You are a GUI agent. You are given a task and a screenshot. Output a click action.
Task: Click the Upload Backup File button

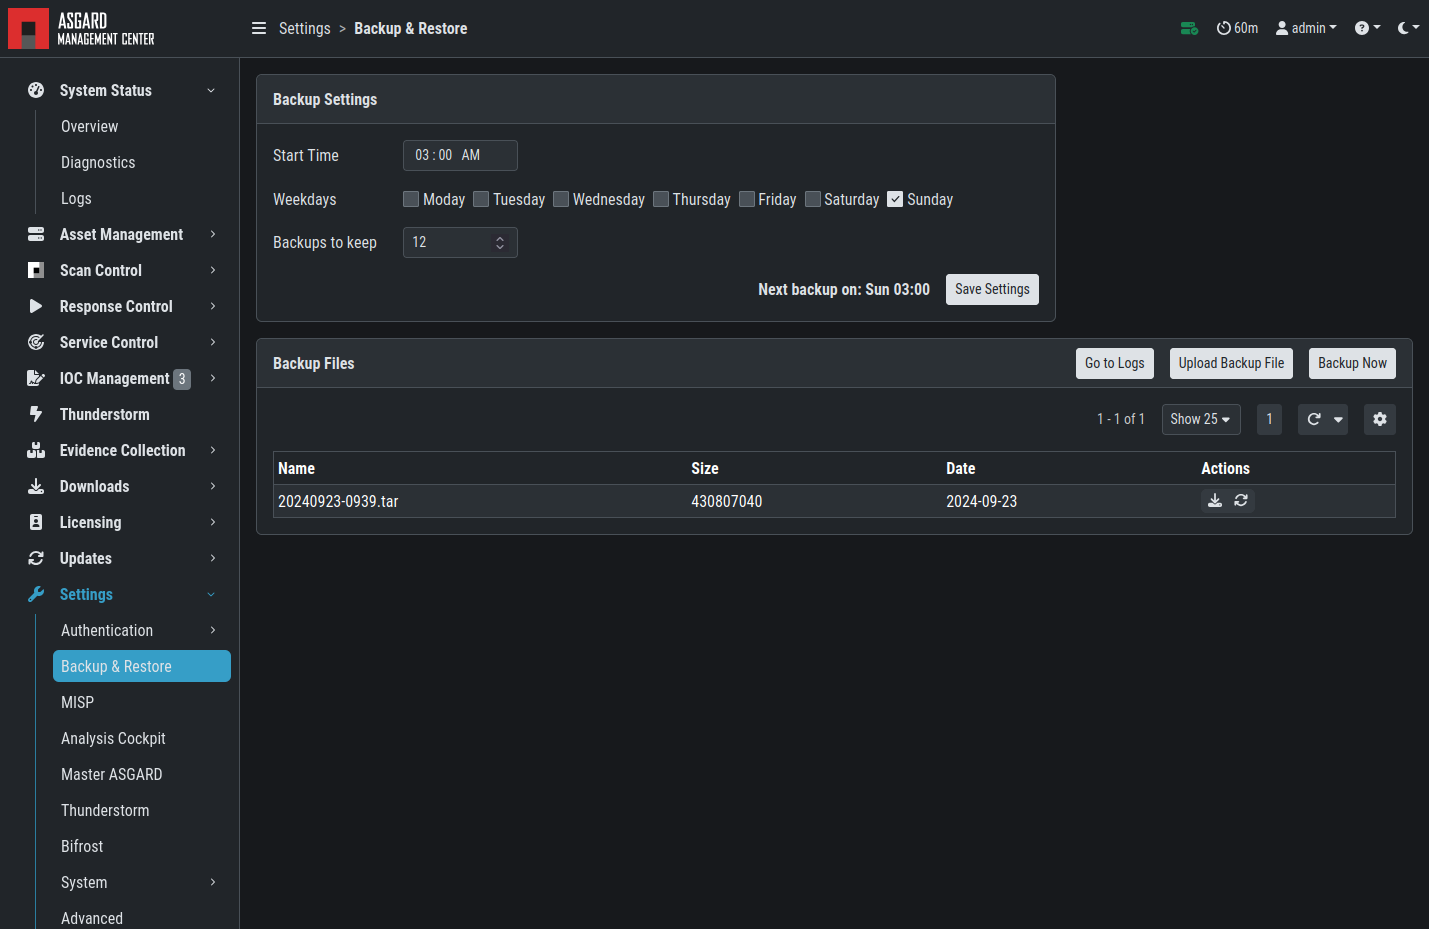1231,364
